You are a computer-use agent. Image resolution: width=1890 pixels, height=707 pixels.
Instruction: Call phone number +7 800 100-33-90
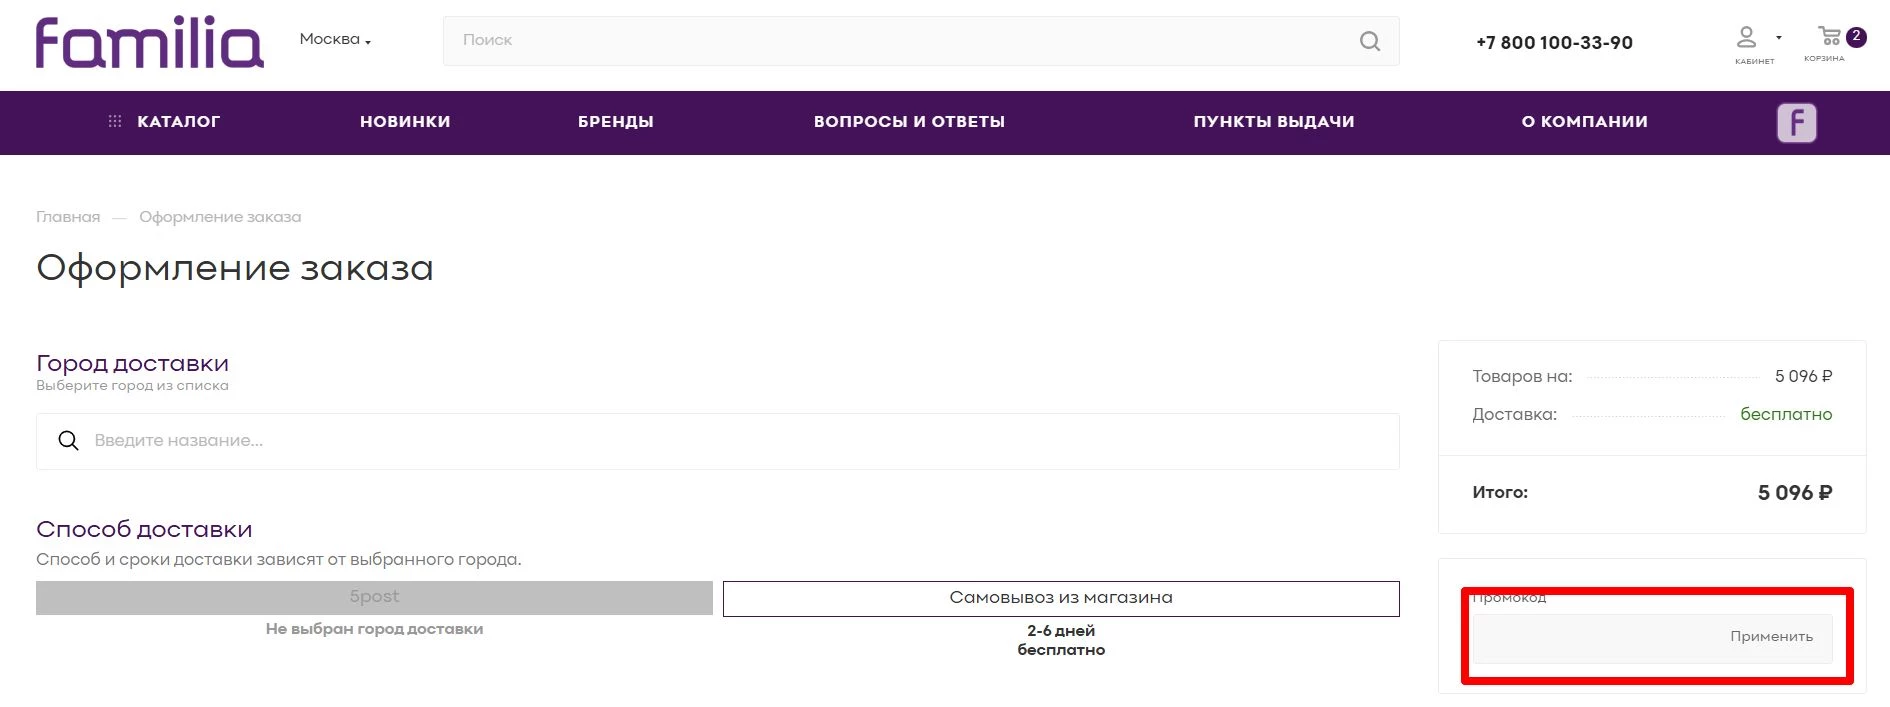[x=1554, y=43]
